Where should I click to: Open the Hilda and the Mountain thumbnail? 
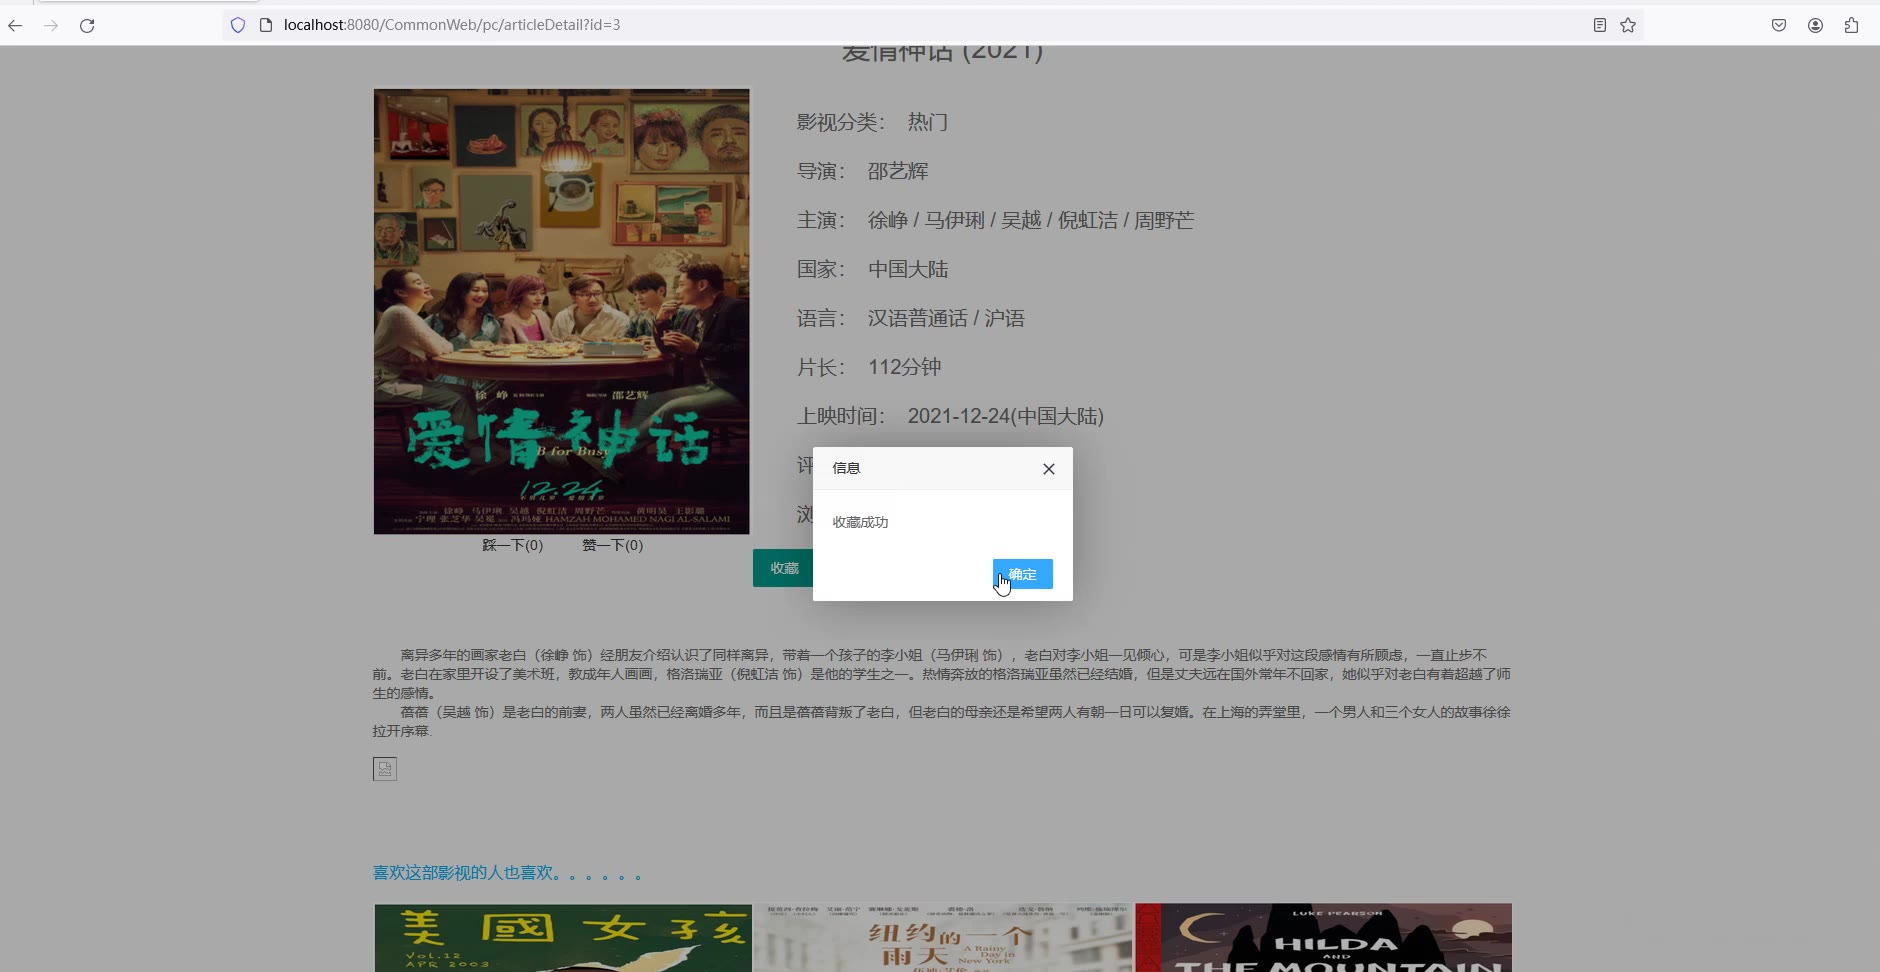click(x=1324, y=938)
